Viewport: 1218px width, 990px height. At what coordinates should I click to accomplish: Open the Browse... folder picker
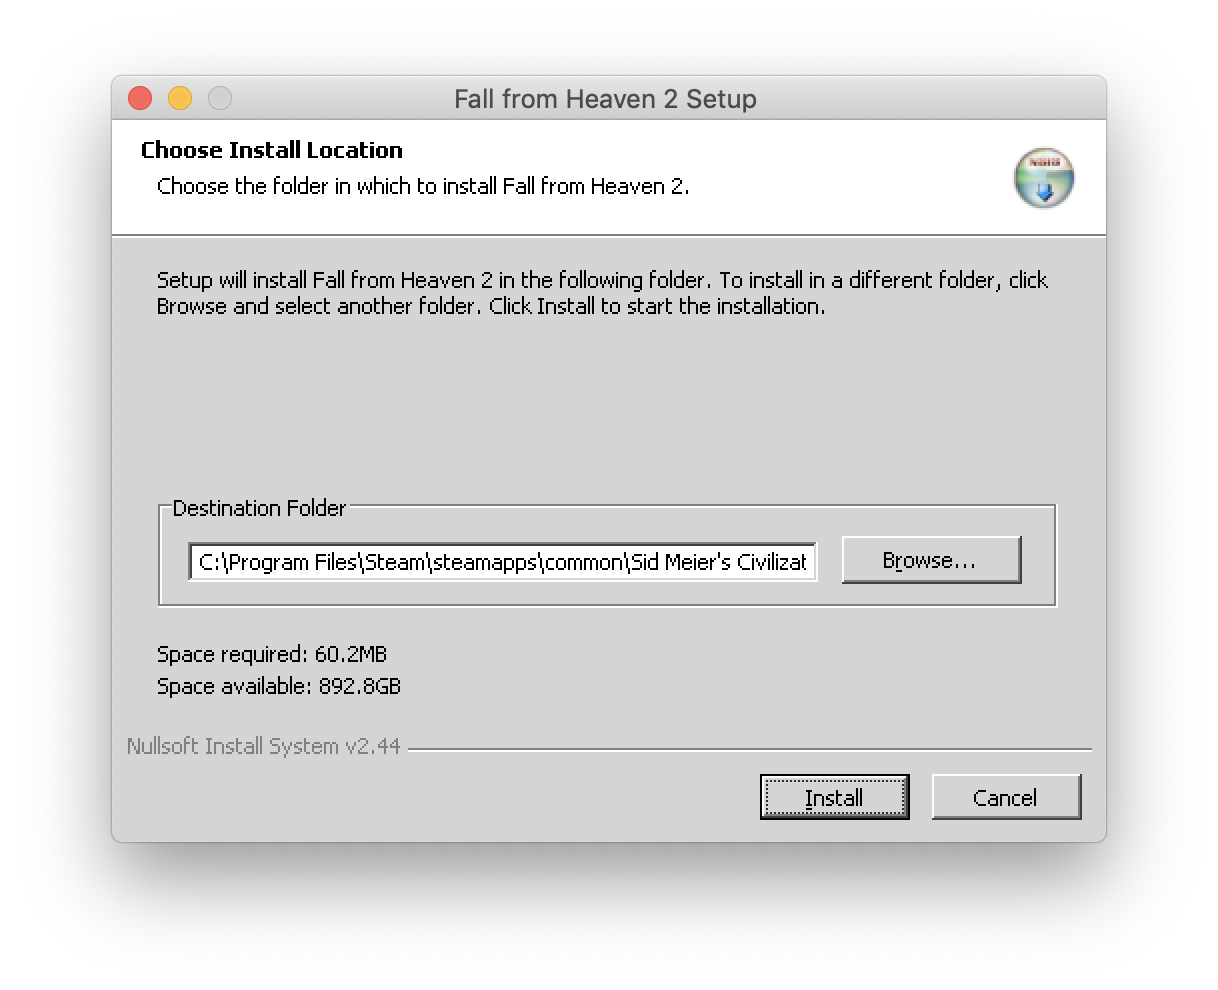pyautogui.click(x=930, y=560)
